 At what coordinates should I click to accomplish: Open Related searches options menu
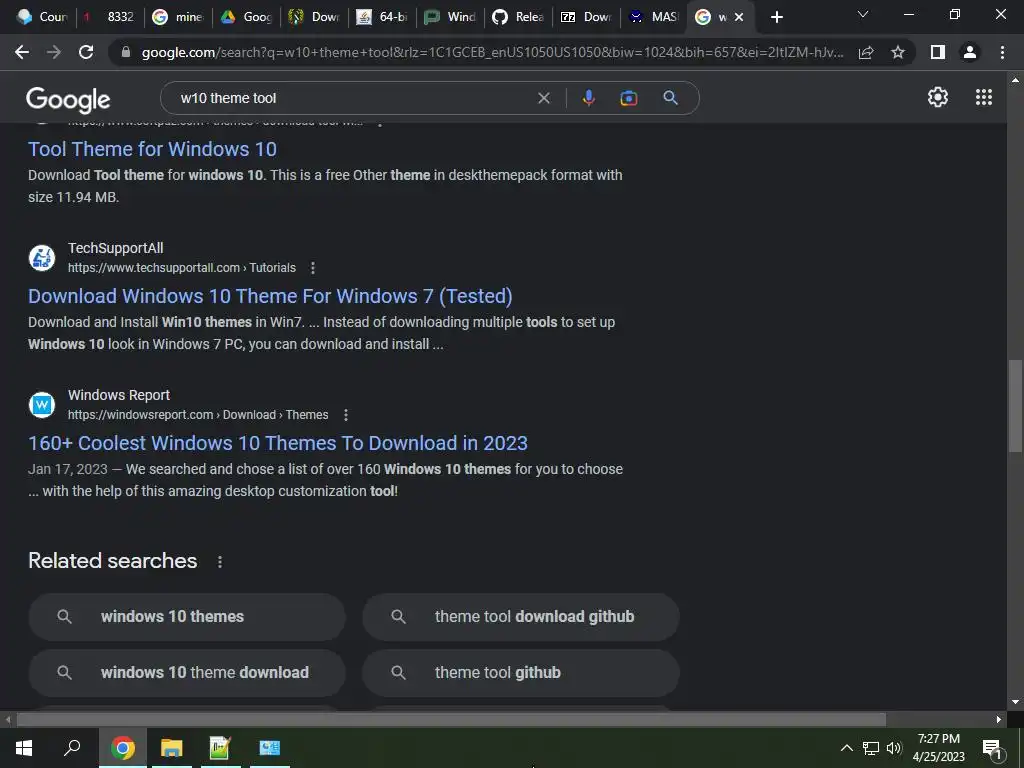point(219,562)
